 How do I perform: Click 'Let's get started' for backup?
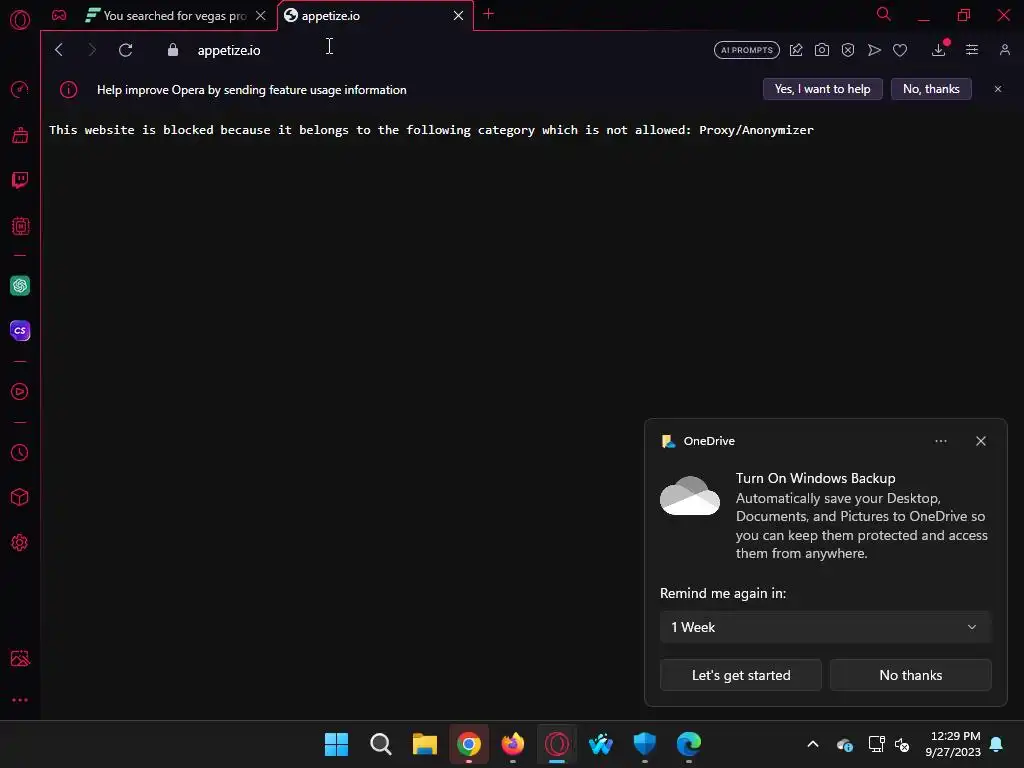[x=741, y=675]
